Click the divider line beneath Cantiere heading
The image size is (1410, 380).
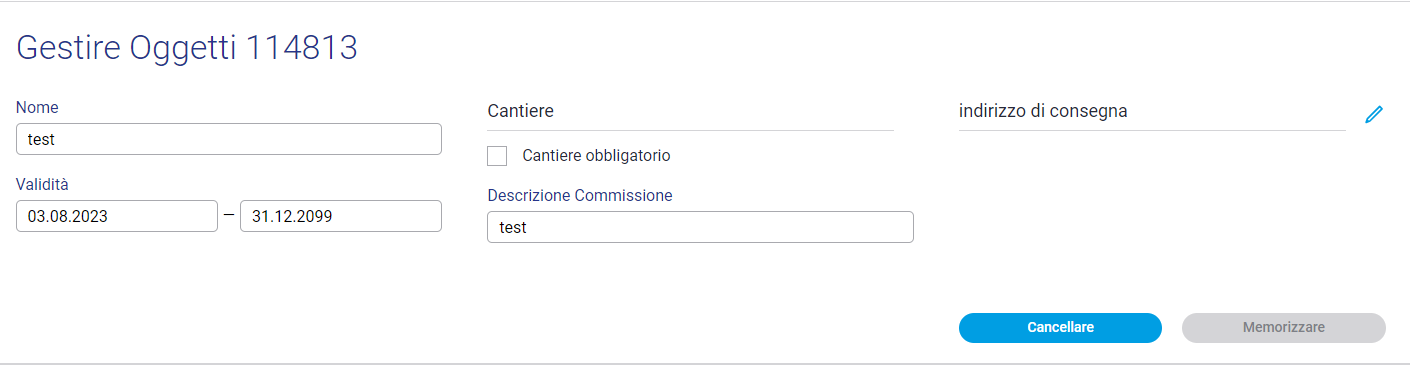[x=690, y=130]
